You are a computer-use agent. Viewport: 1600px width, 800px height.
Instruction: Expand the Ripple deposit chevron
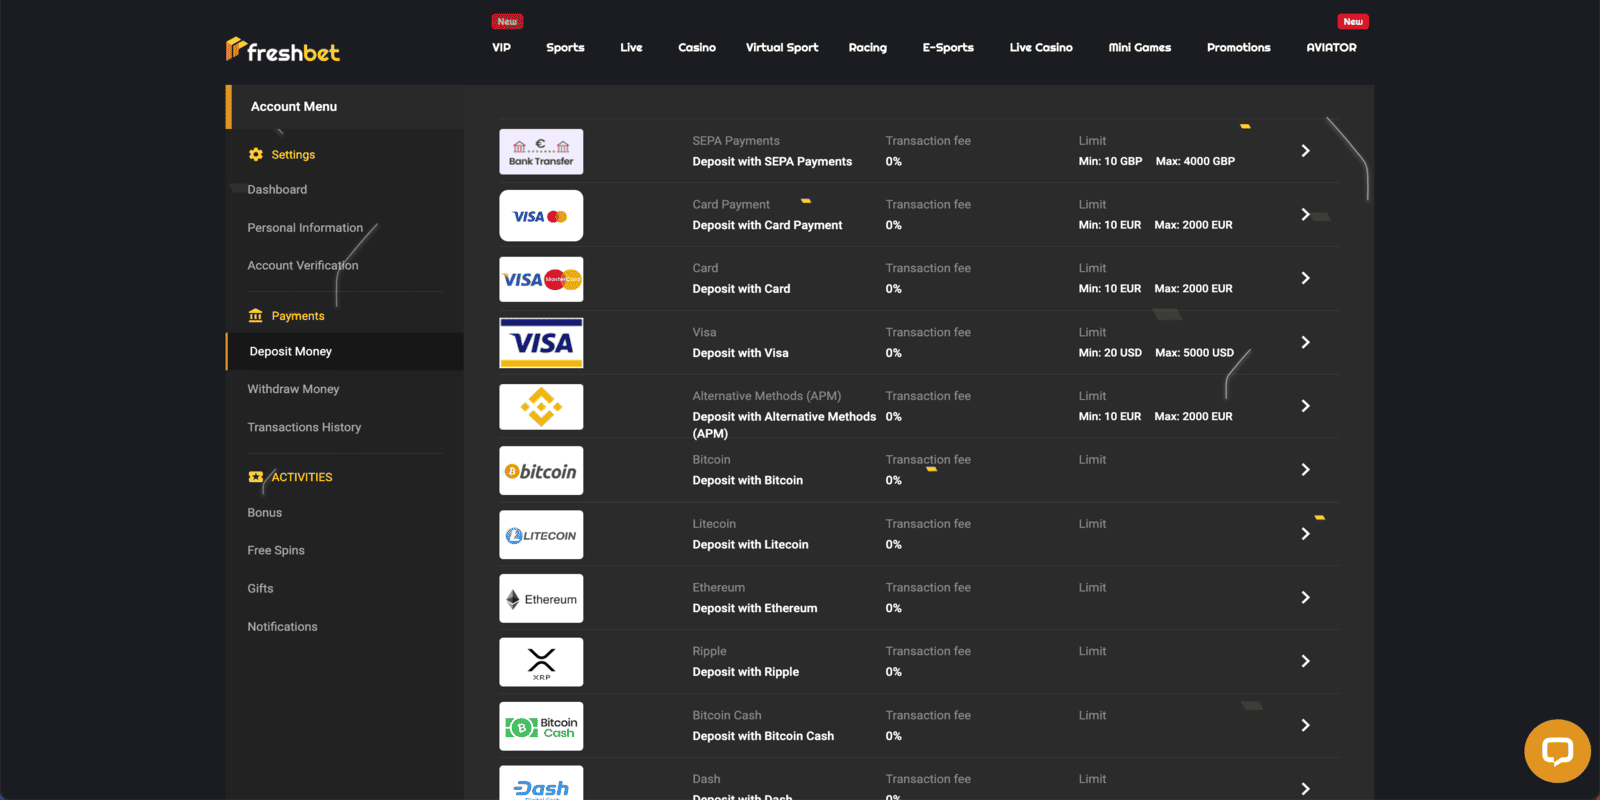pos(1305,661)
